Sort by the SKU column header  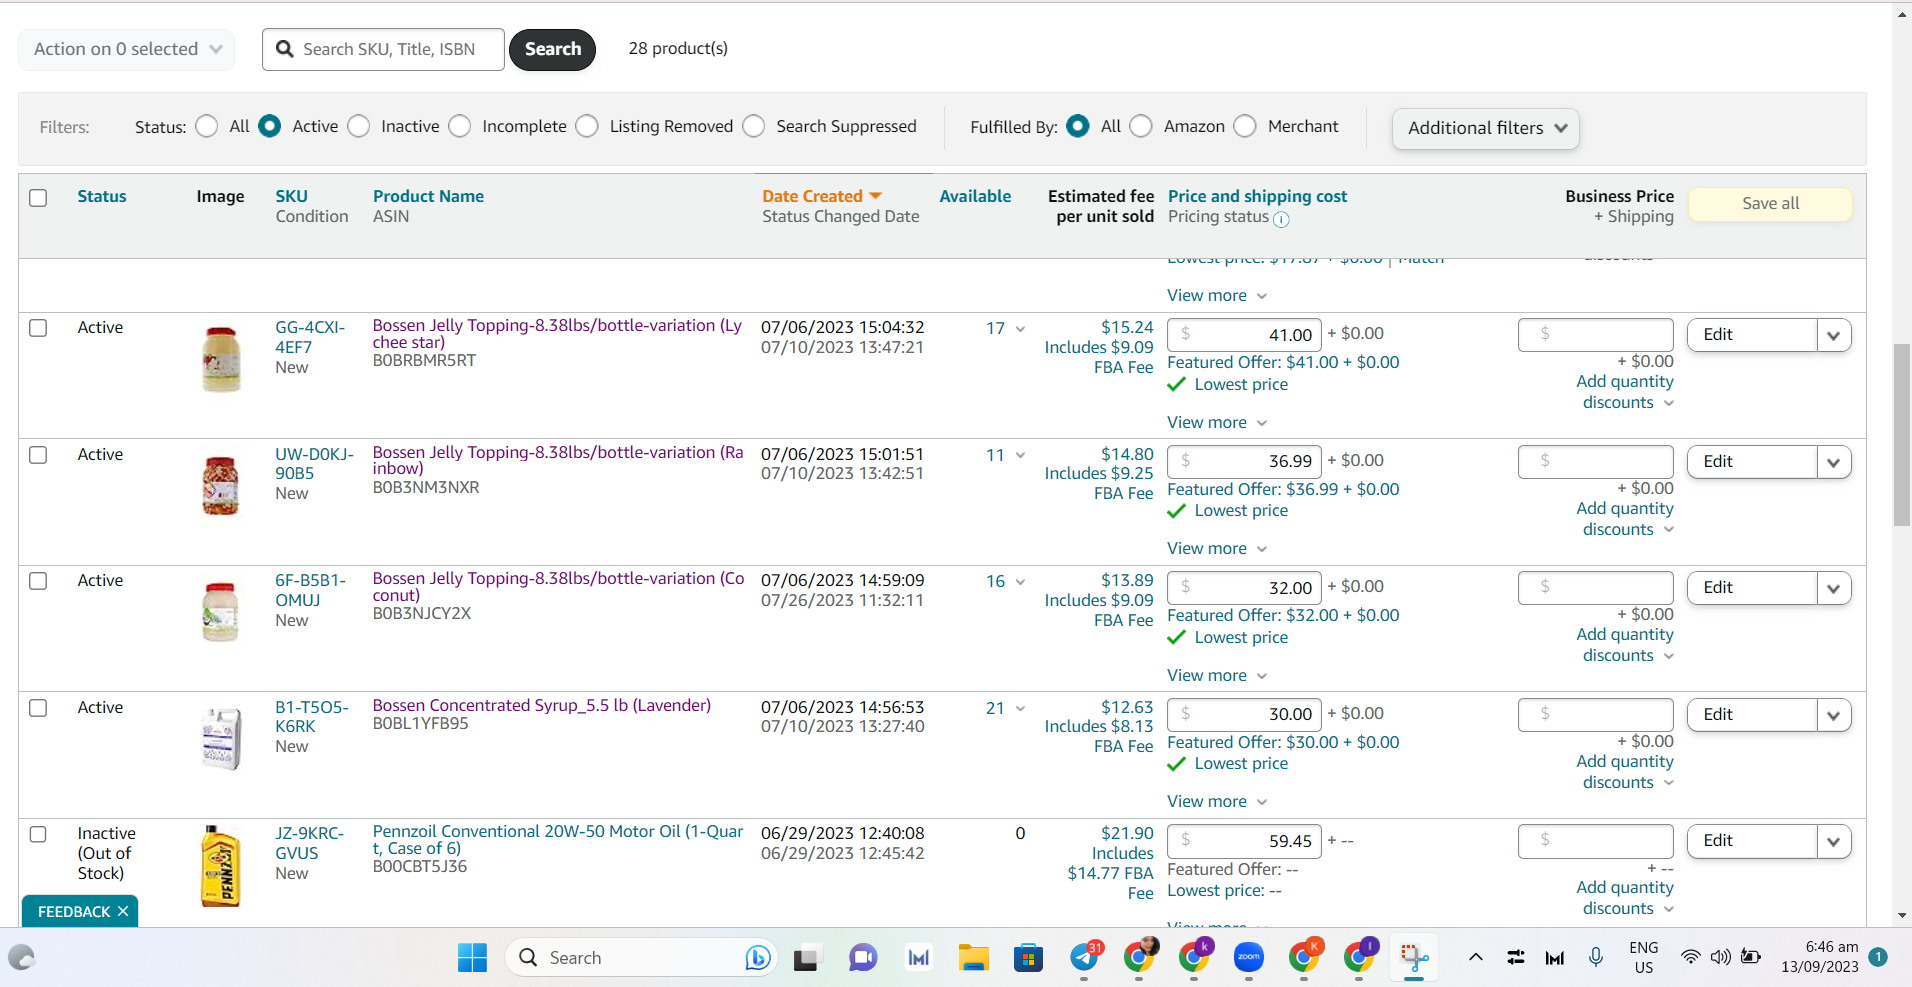click(x=292, y=196)
